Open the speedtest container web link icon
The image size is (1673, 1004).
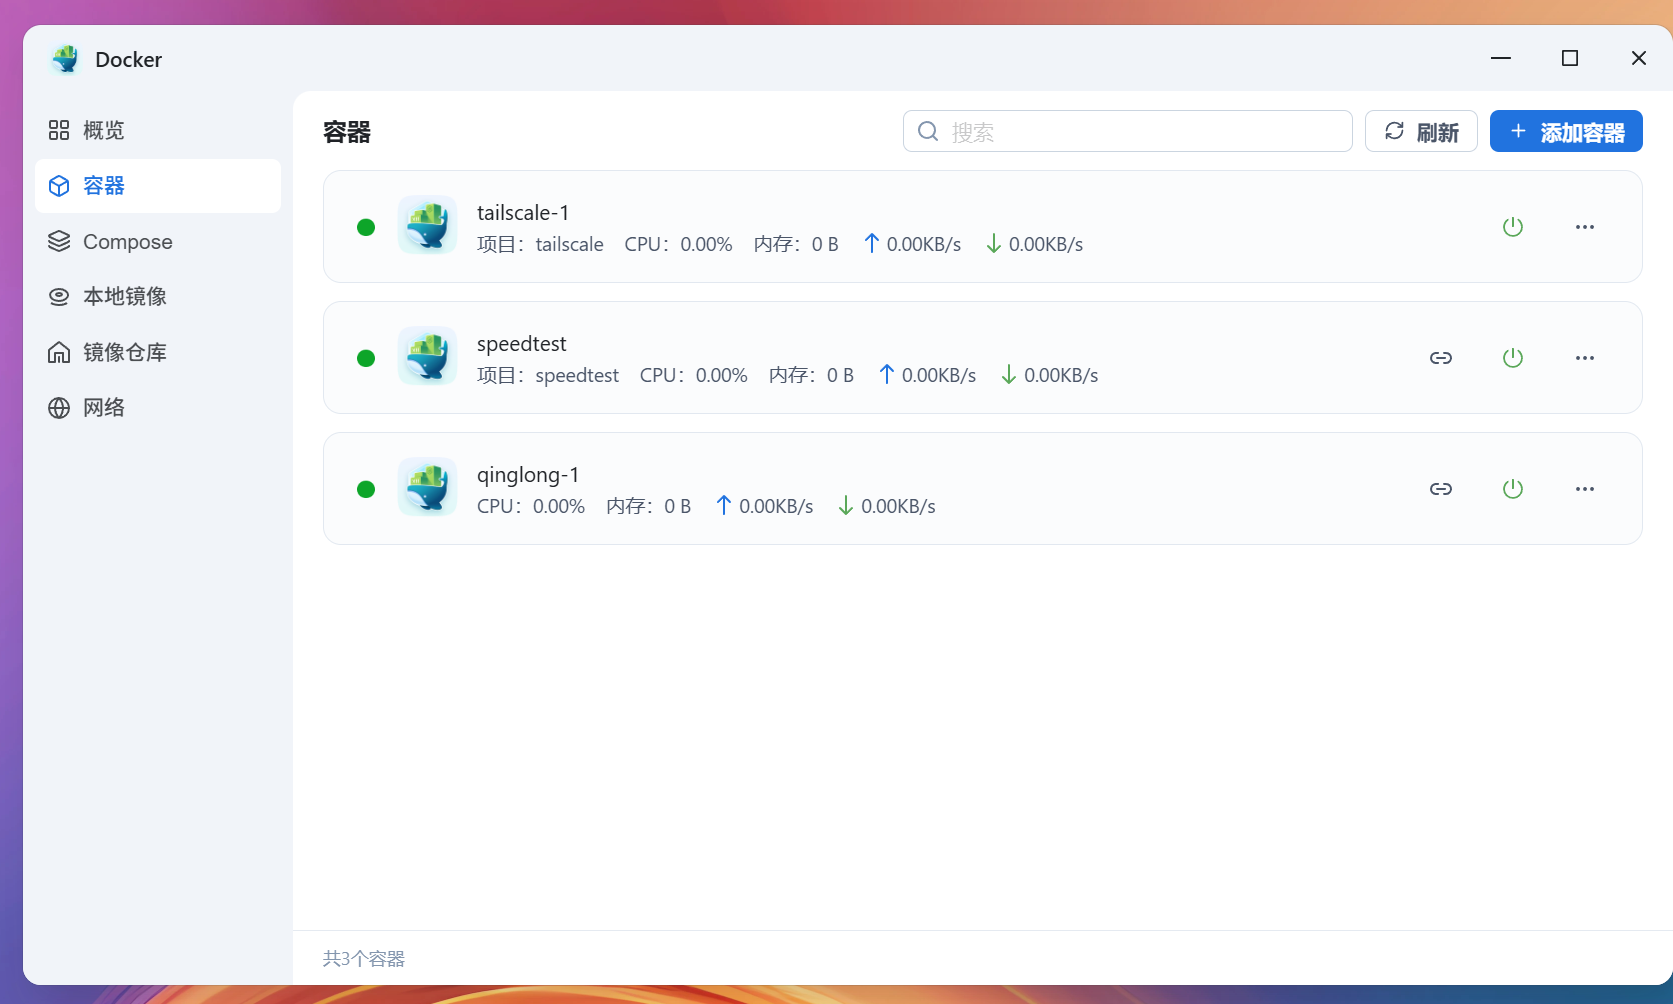(x=1441, y=357)
